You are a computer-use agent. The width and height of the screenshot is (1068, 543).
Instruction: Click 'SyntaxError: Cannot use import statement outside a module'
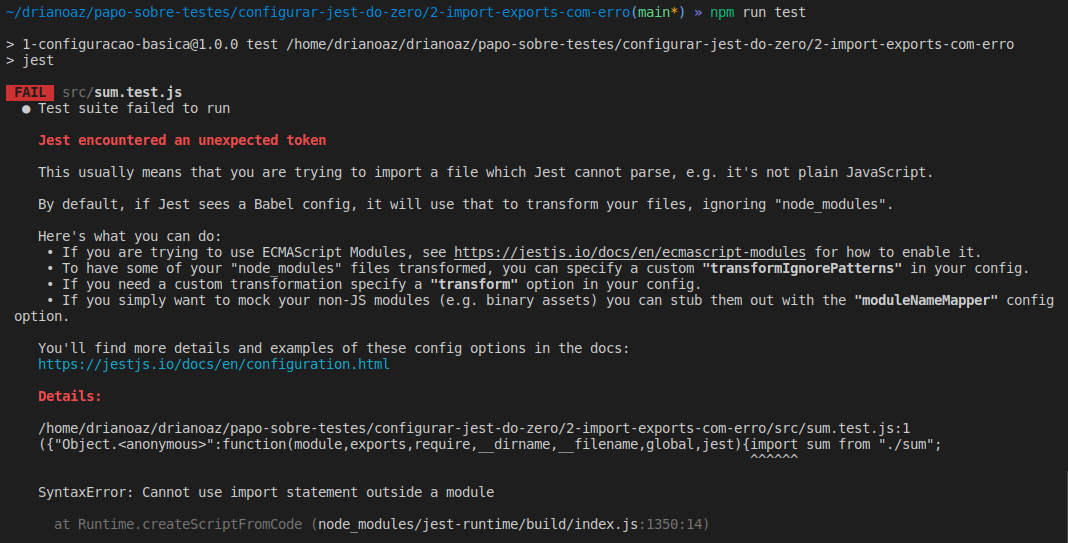coord(266,492)
